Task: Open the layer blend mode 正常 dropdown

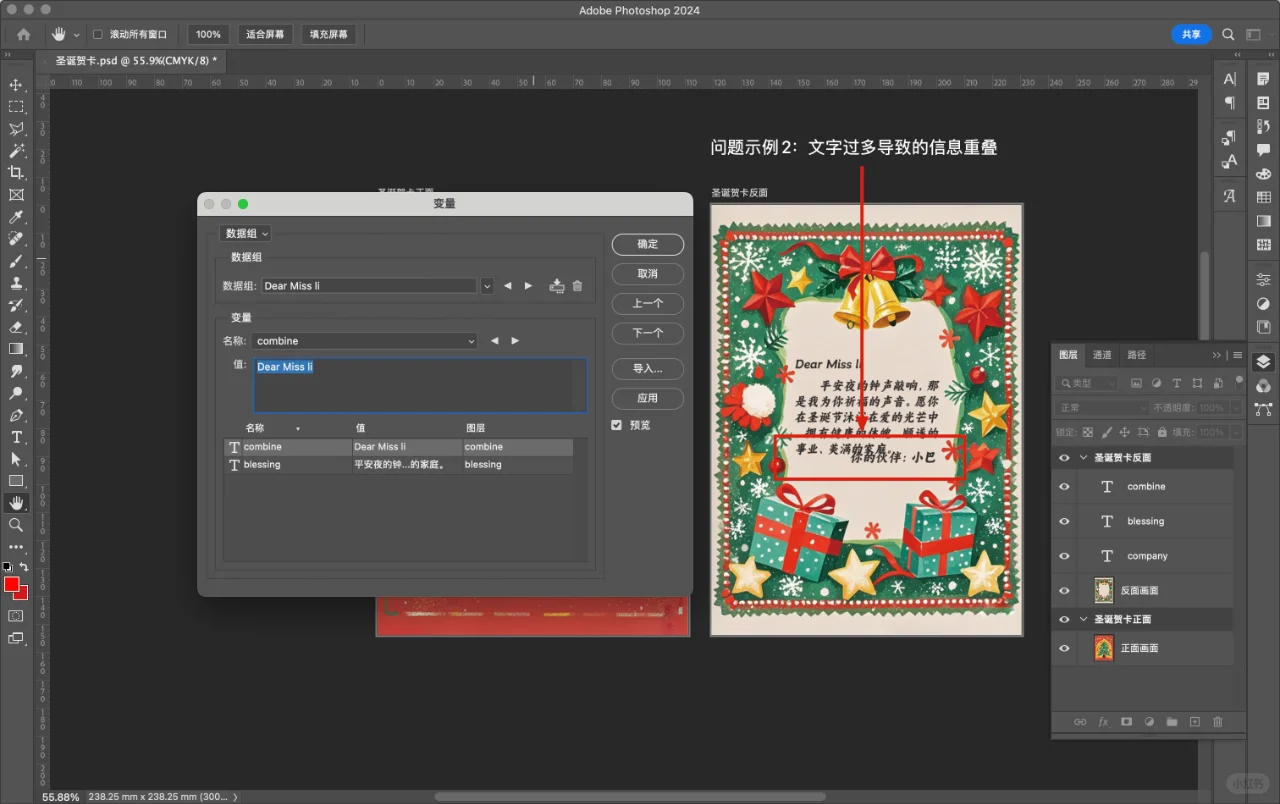Action: pos(1103,408)
